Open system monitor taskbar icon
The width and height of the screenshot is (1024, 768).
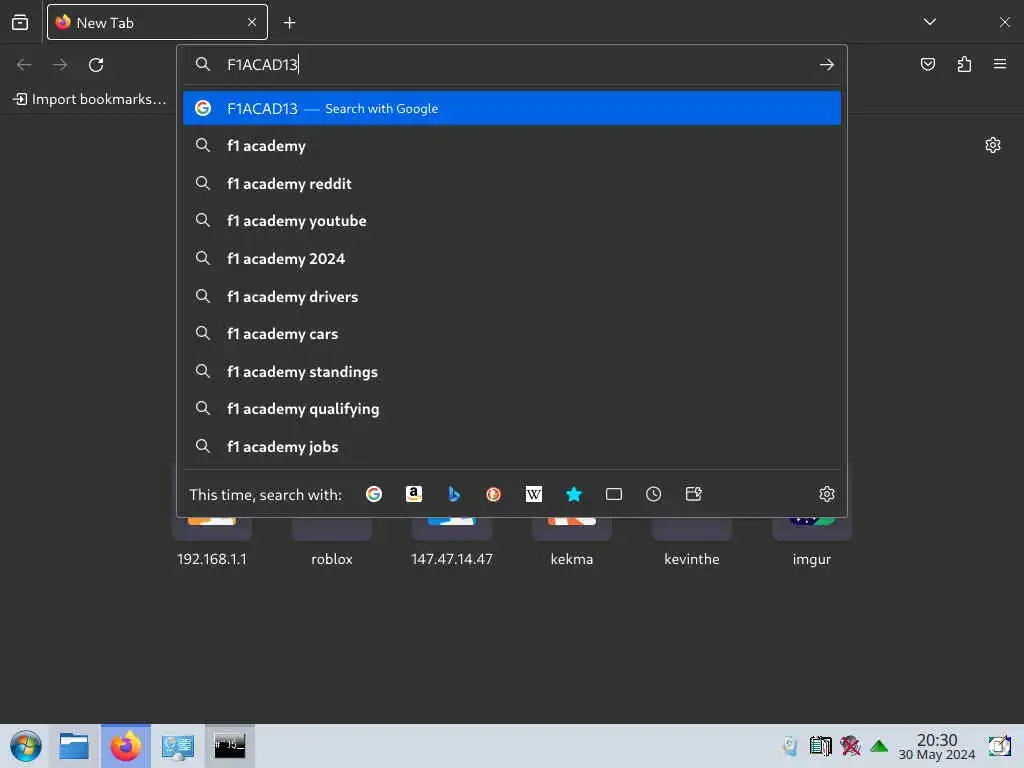(x=178, y=746)
